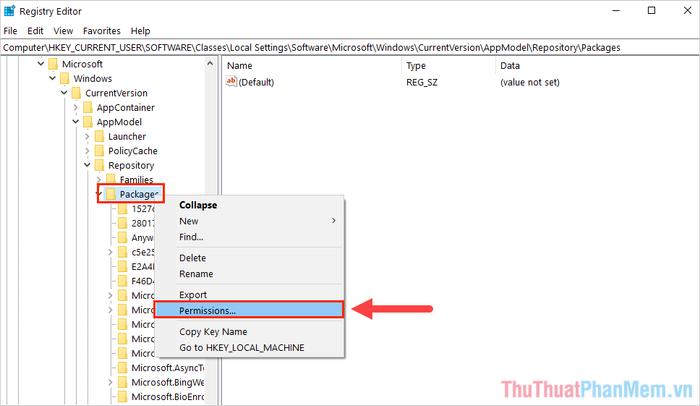Viewport: 700px width, 406px height.
Task: Click the Windows folder icon
Action: pyautogui.click(x=65, y=79)
